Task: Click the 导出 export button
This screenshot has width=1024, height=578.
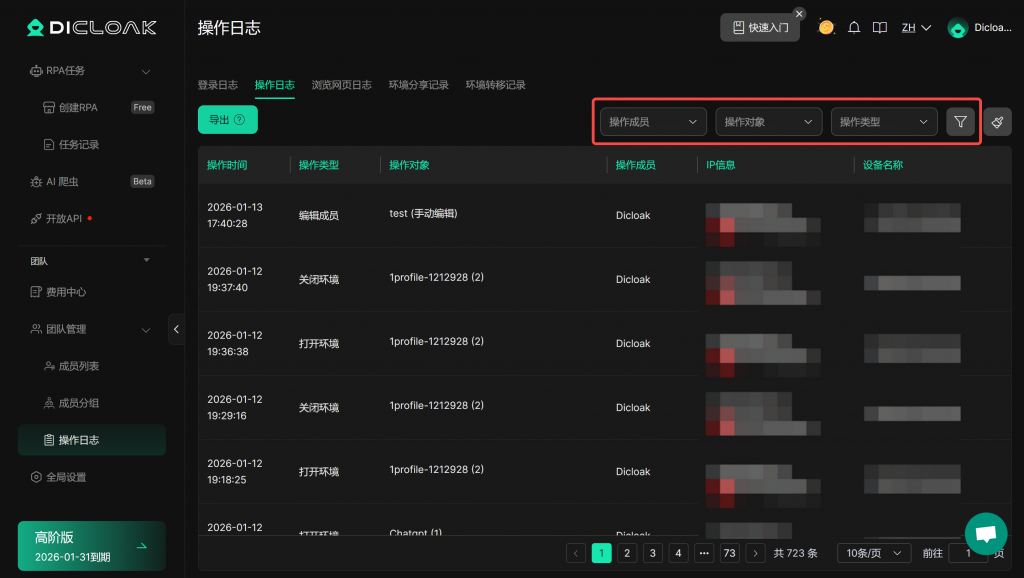Action: coord(227,120)
